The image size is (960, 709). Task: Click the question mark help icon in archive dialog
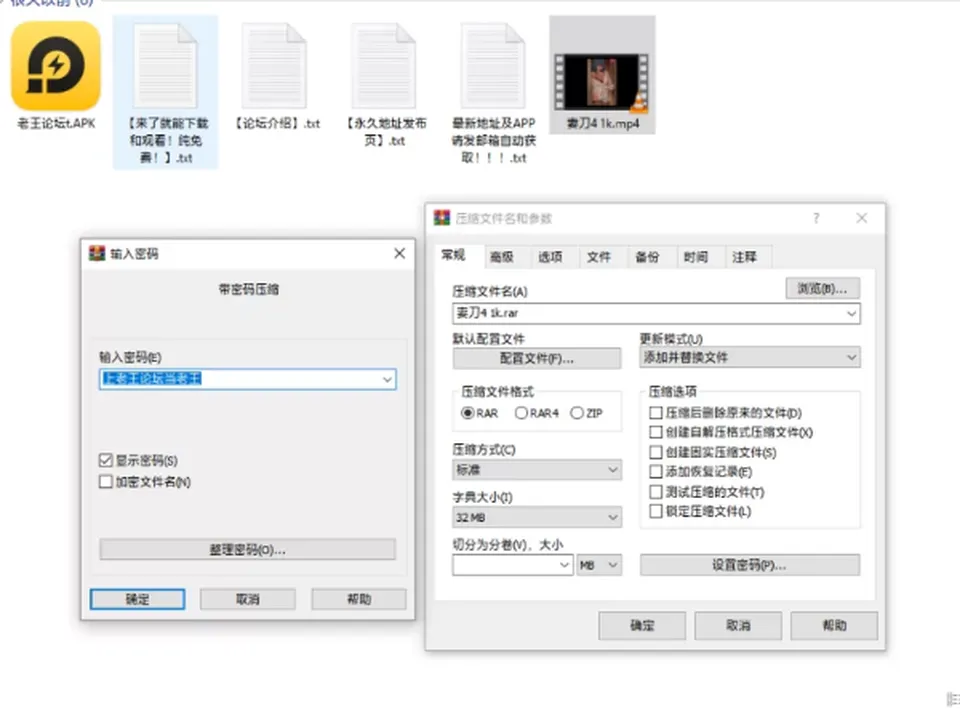(816, 218)
